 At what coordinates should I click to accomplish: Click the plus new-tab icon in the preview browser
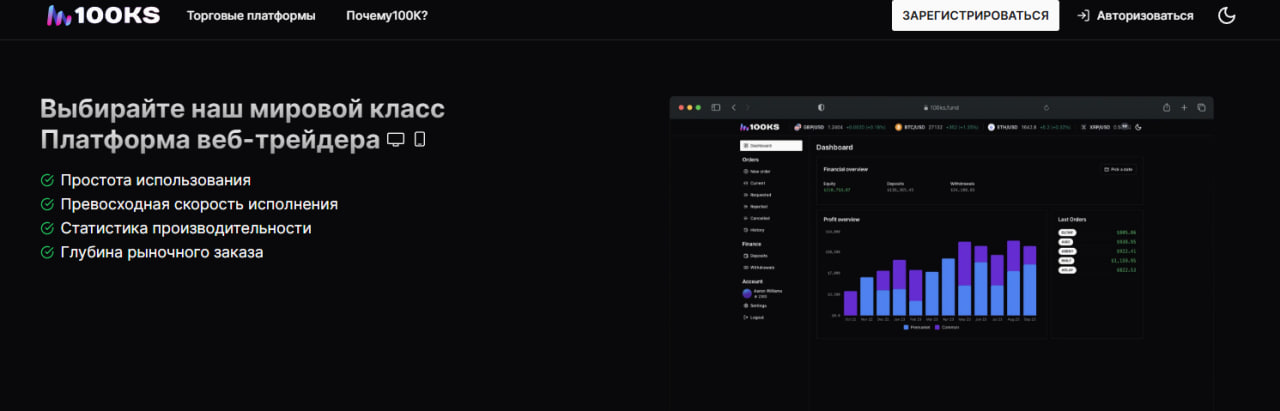pos(1184,107)
